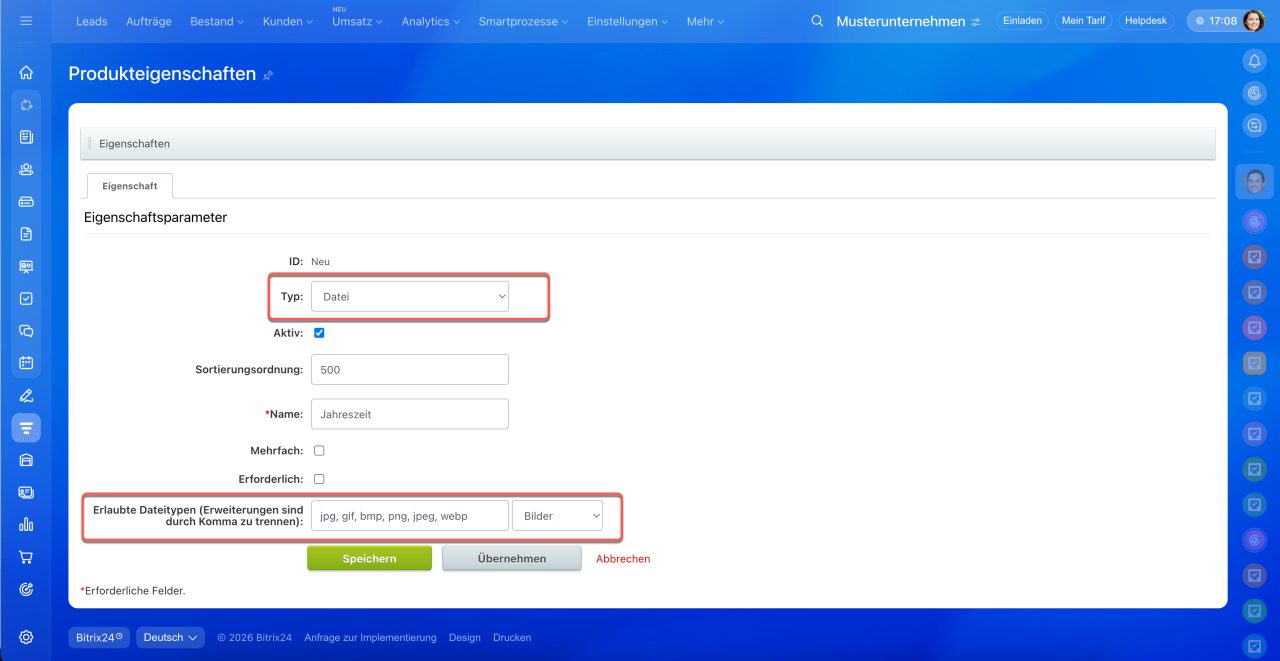The image size is (1280, 661).
Task: Select the highlighted CRM funnel icon
Action: point(26,428)
